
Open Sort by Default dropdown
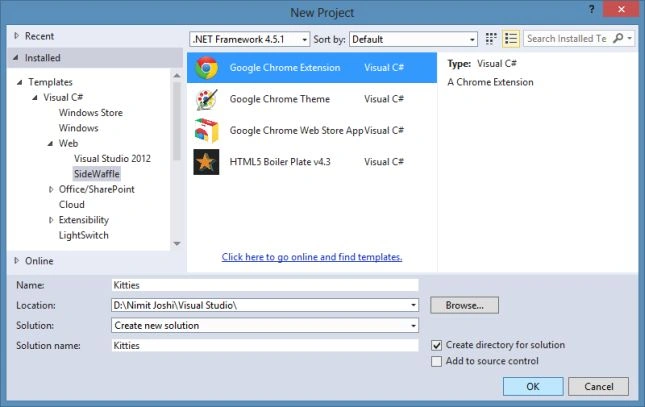[413, 40]
